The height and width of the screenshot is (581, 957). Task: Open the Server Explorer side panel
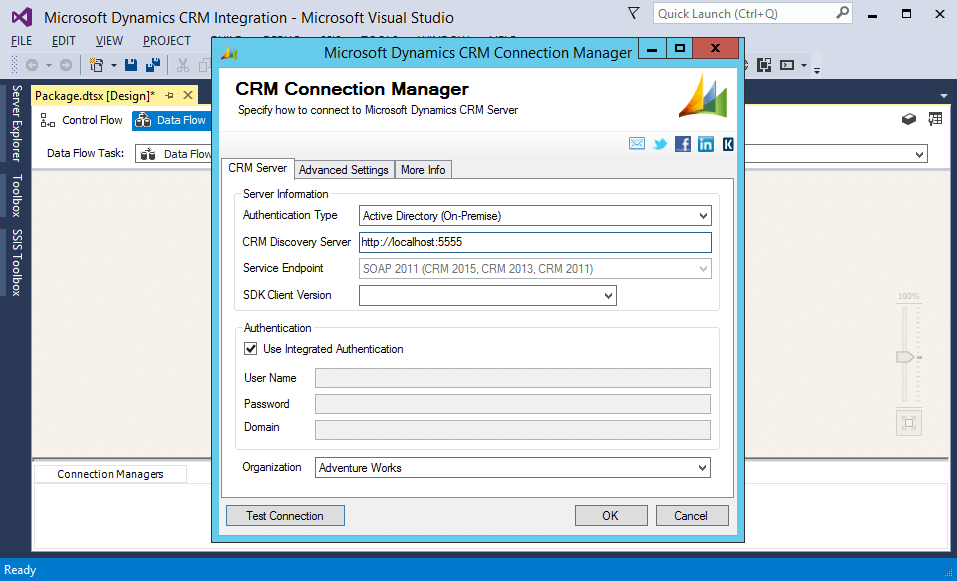click(16, 123)
